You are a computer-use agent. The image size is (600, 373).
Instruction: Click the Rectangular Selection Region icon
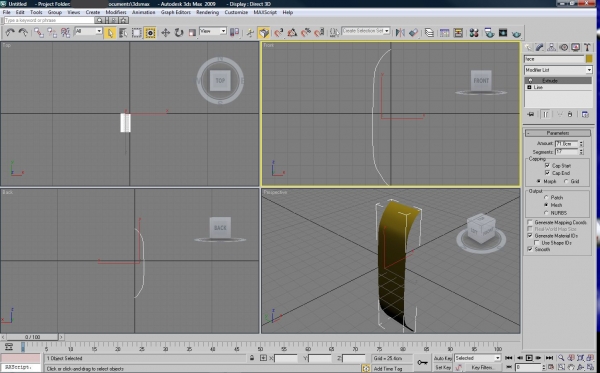point(137,33)
